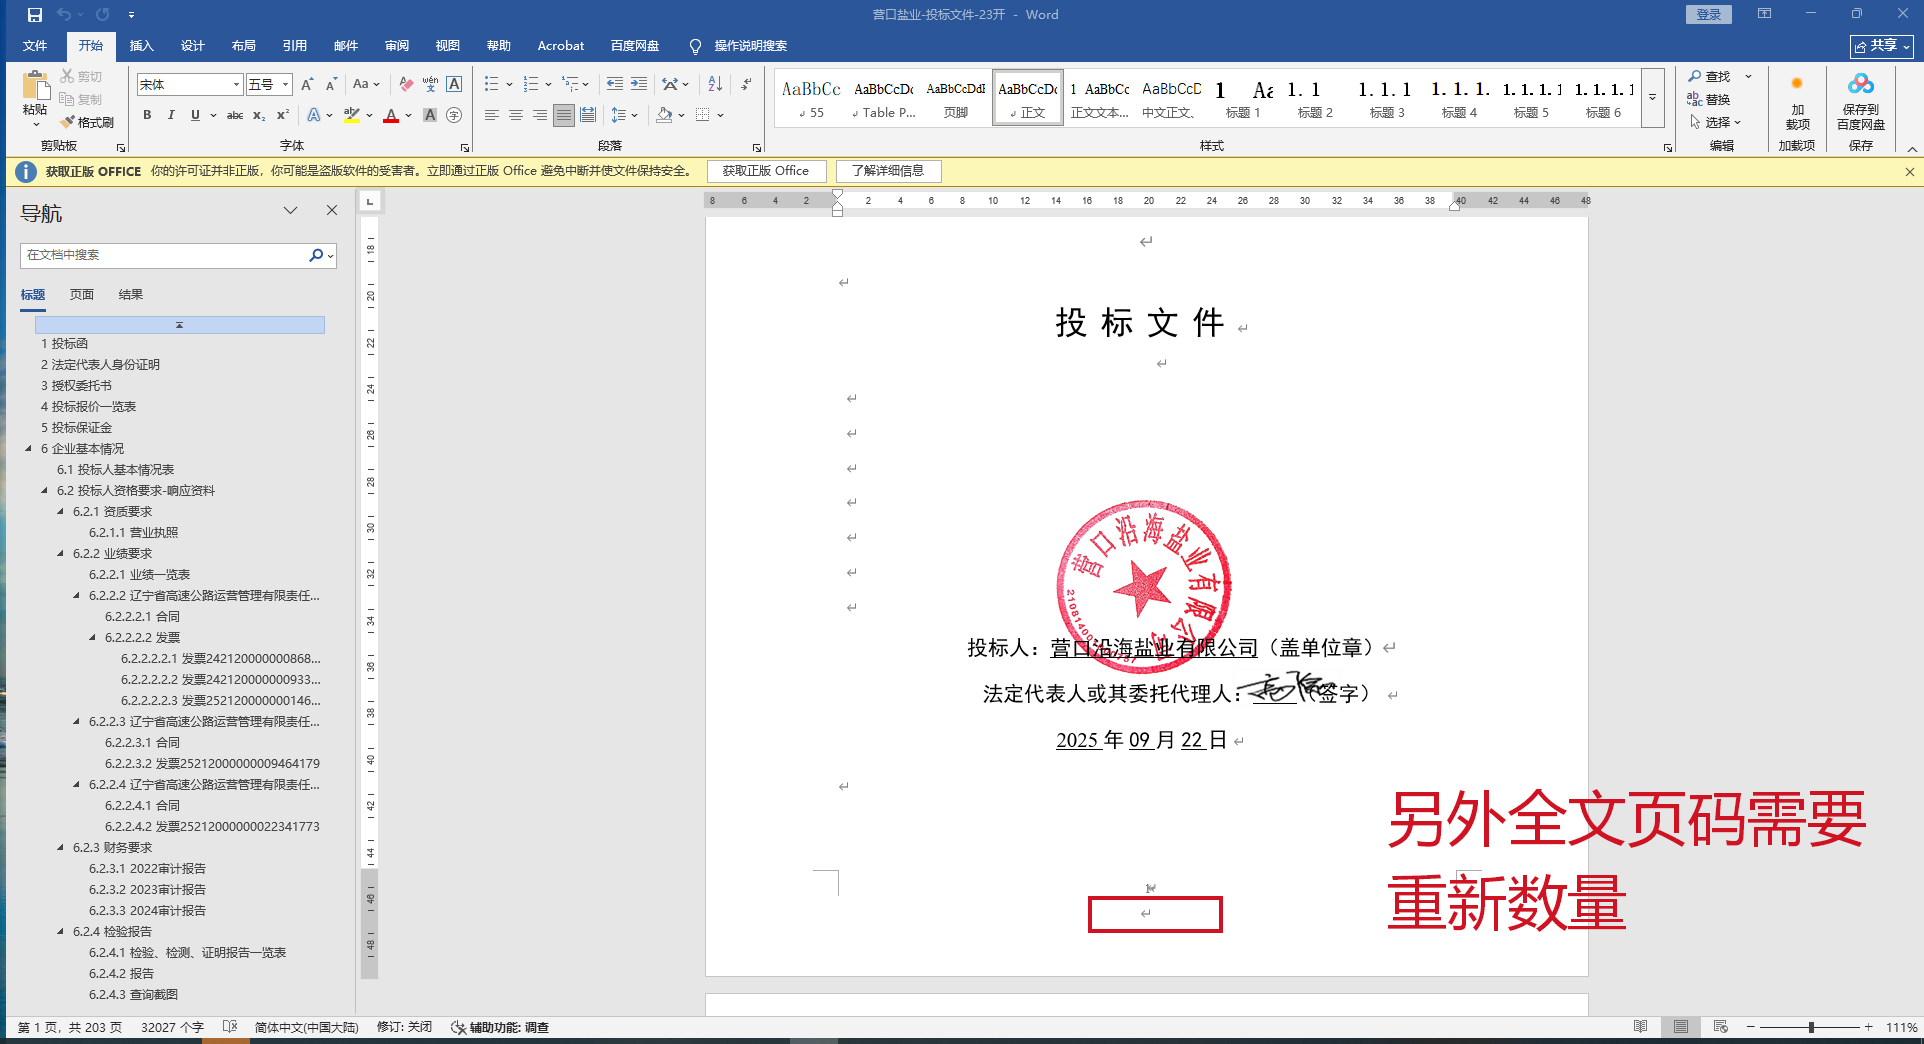This screenshot has width=1924, height=1044.
Task: Go to heading 6.2.1.1 营业执照
Action: [x=134, y=533]
